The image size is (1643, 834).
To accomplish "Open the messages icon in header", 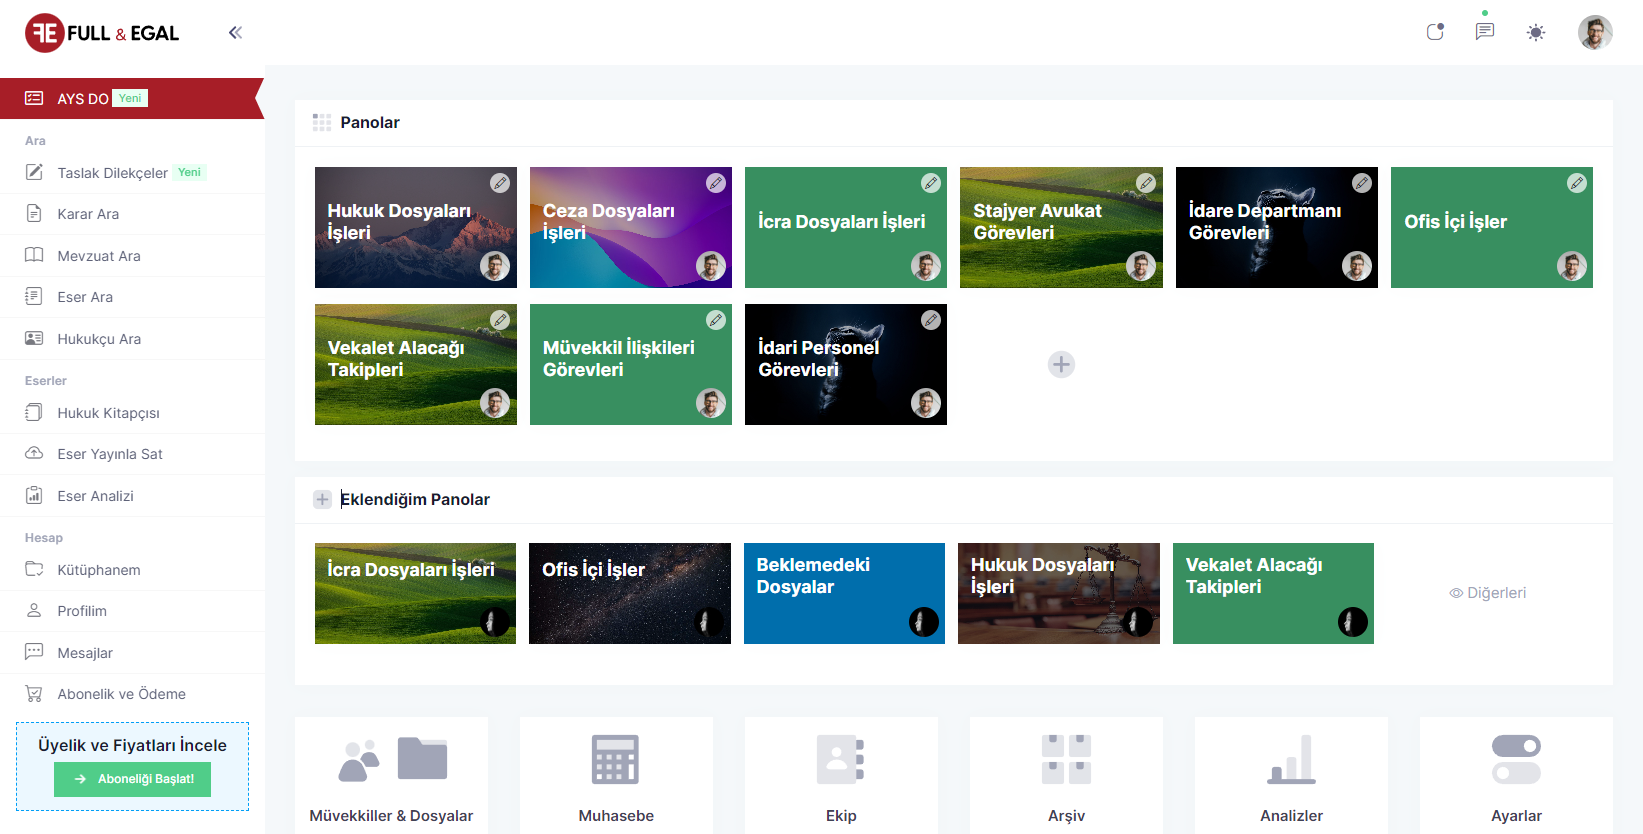I will point(1485,32).
